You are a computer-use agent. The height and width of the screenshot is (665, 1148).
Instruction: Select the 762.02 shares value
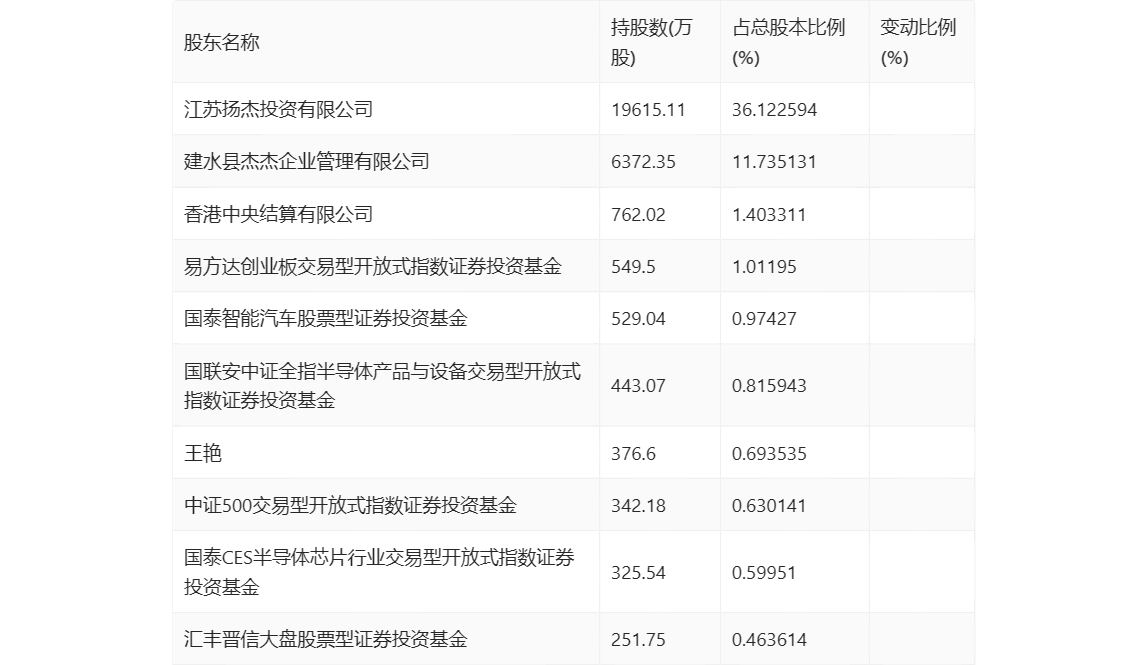(x=638, y=215)
